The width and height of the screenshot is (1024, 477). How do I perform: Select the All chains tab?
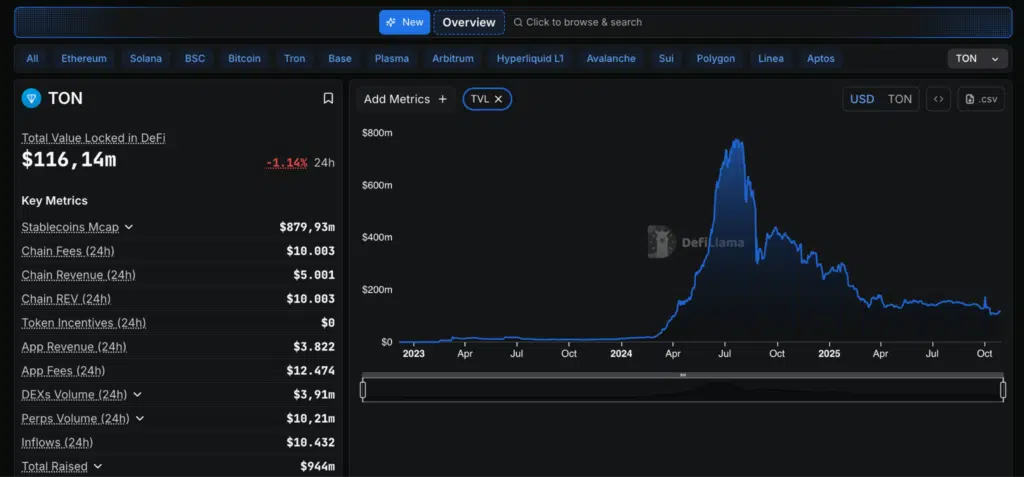32,59
